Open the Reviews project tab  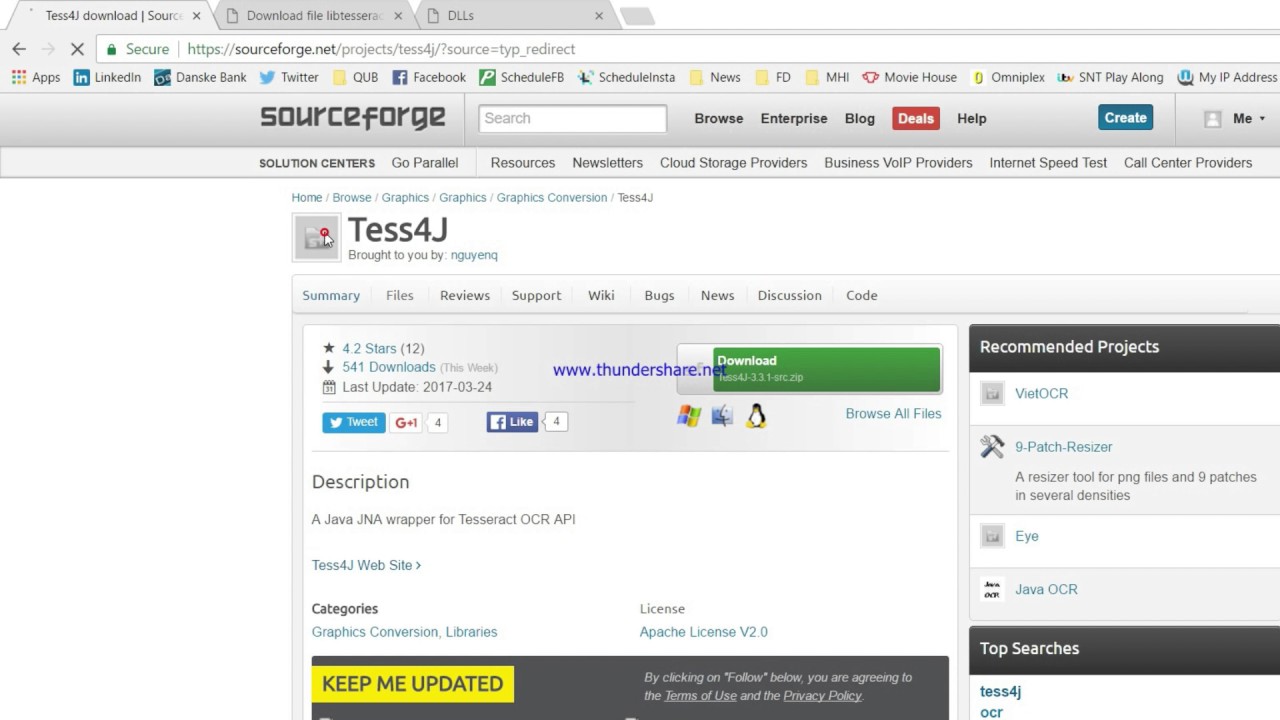pyautogui.click(x=465, y=295)
